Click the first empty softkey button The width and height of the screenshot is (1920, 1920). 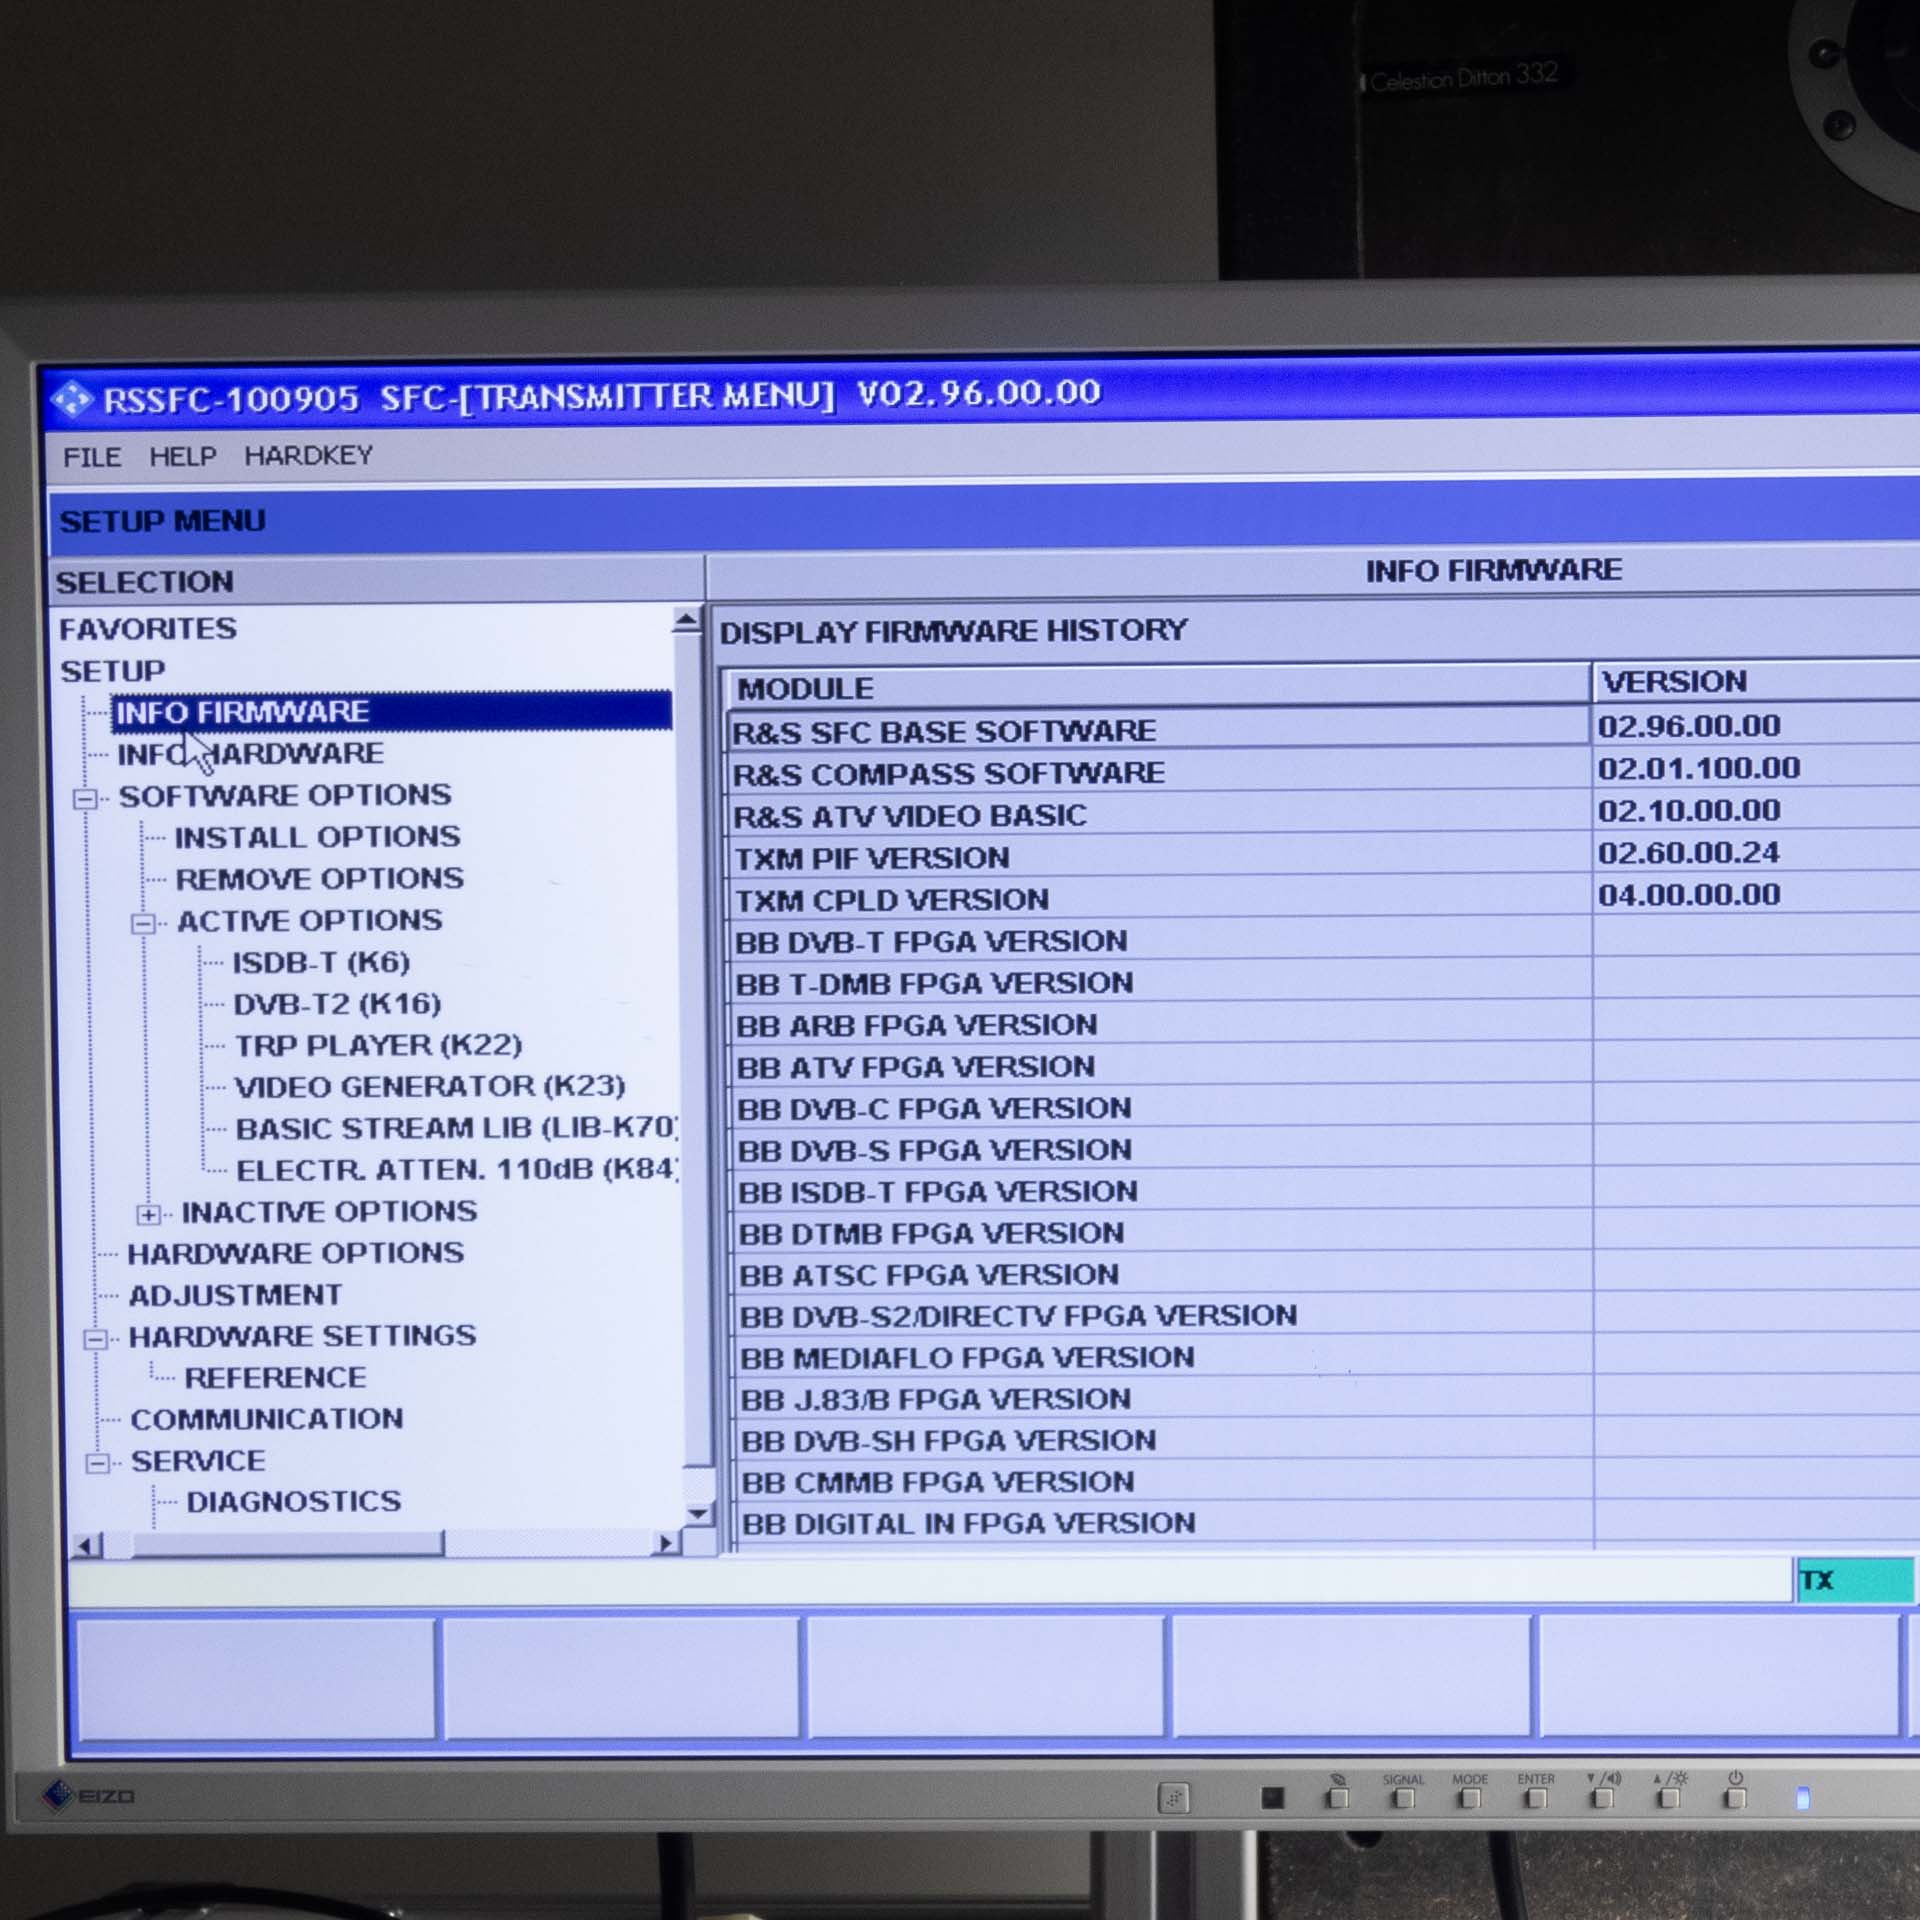[x=256, y=1680]
